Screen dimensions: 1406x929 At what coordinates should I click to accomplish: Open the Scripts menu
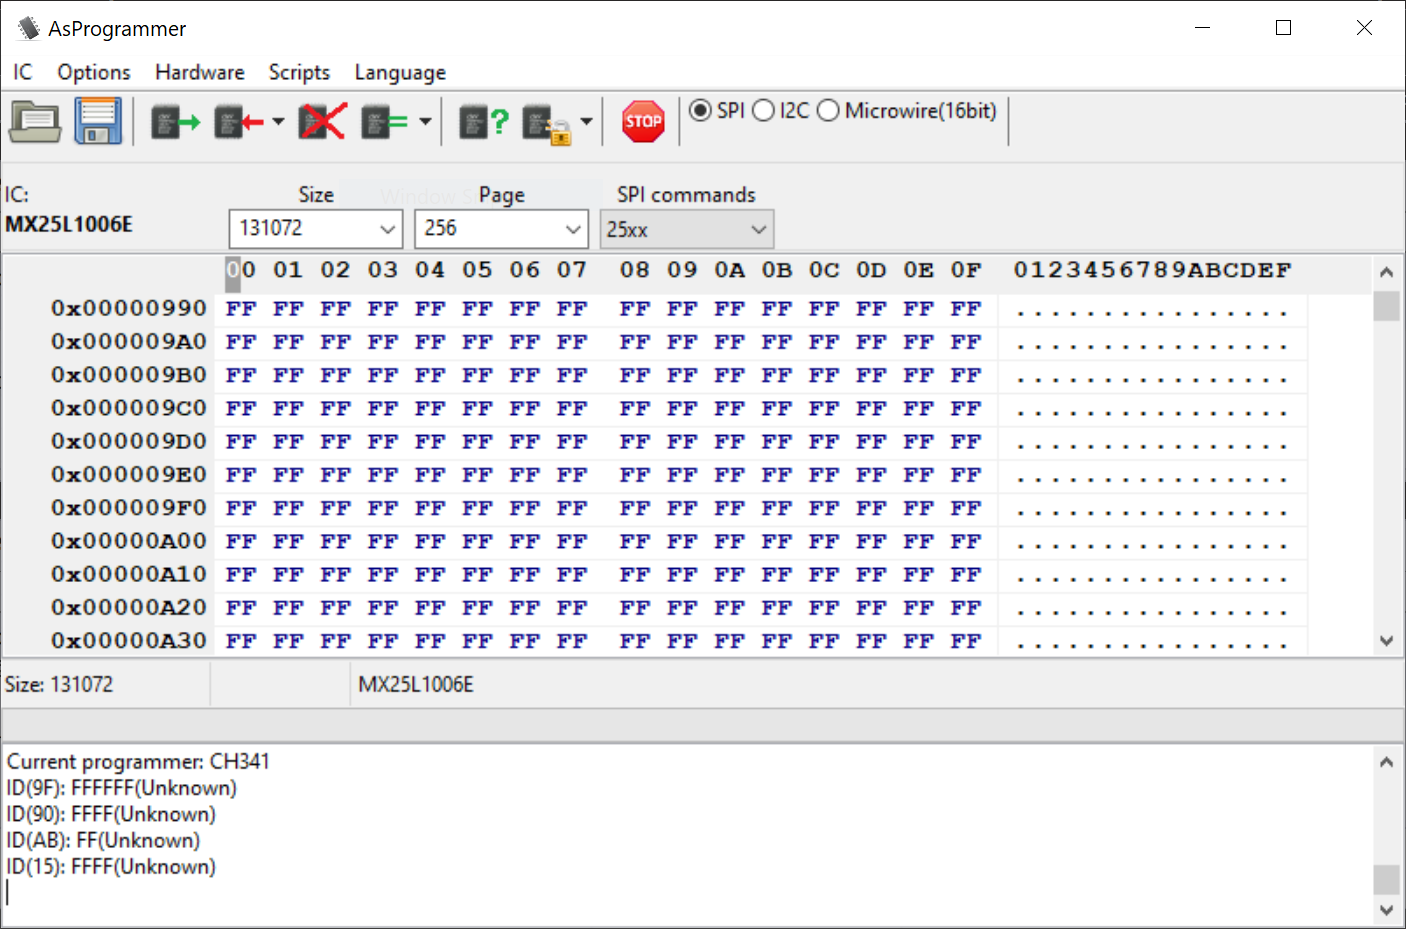[x=299, y=72]
